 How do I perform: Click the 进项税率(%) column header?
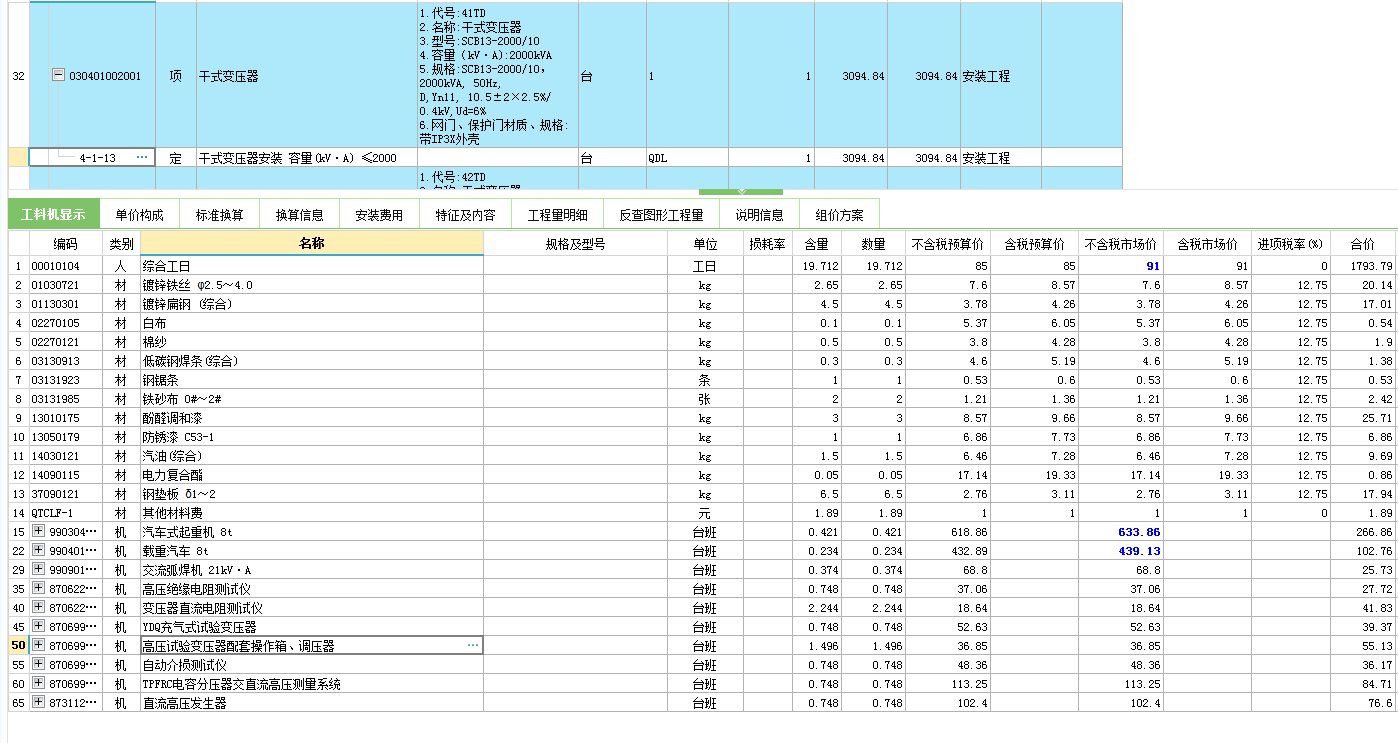click(1290, 244)
